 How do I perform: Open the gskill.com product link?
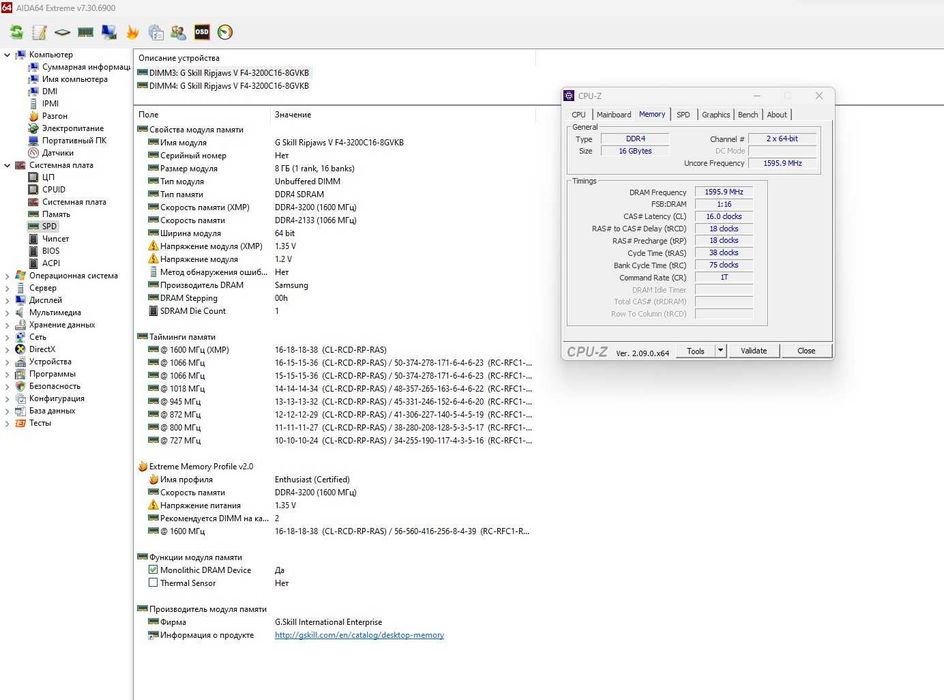359,635
